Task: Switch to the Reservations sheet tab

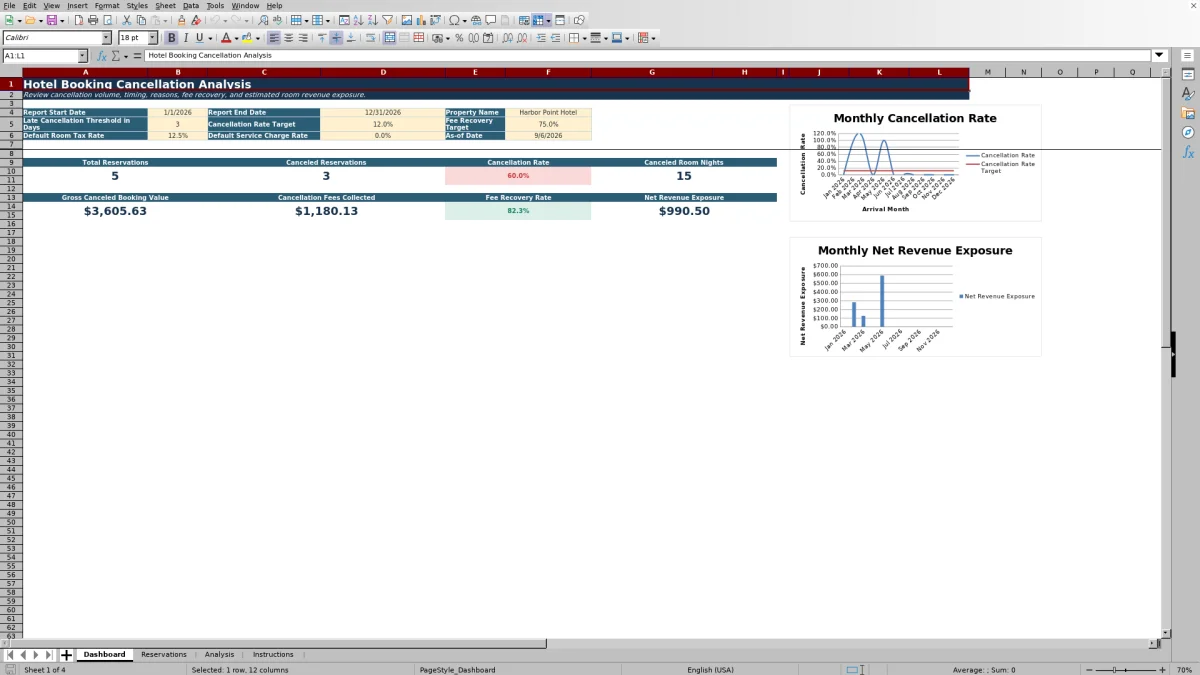Action: (x=163, y=654)
